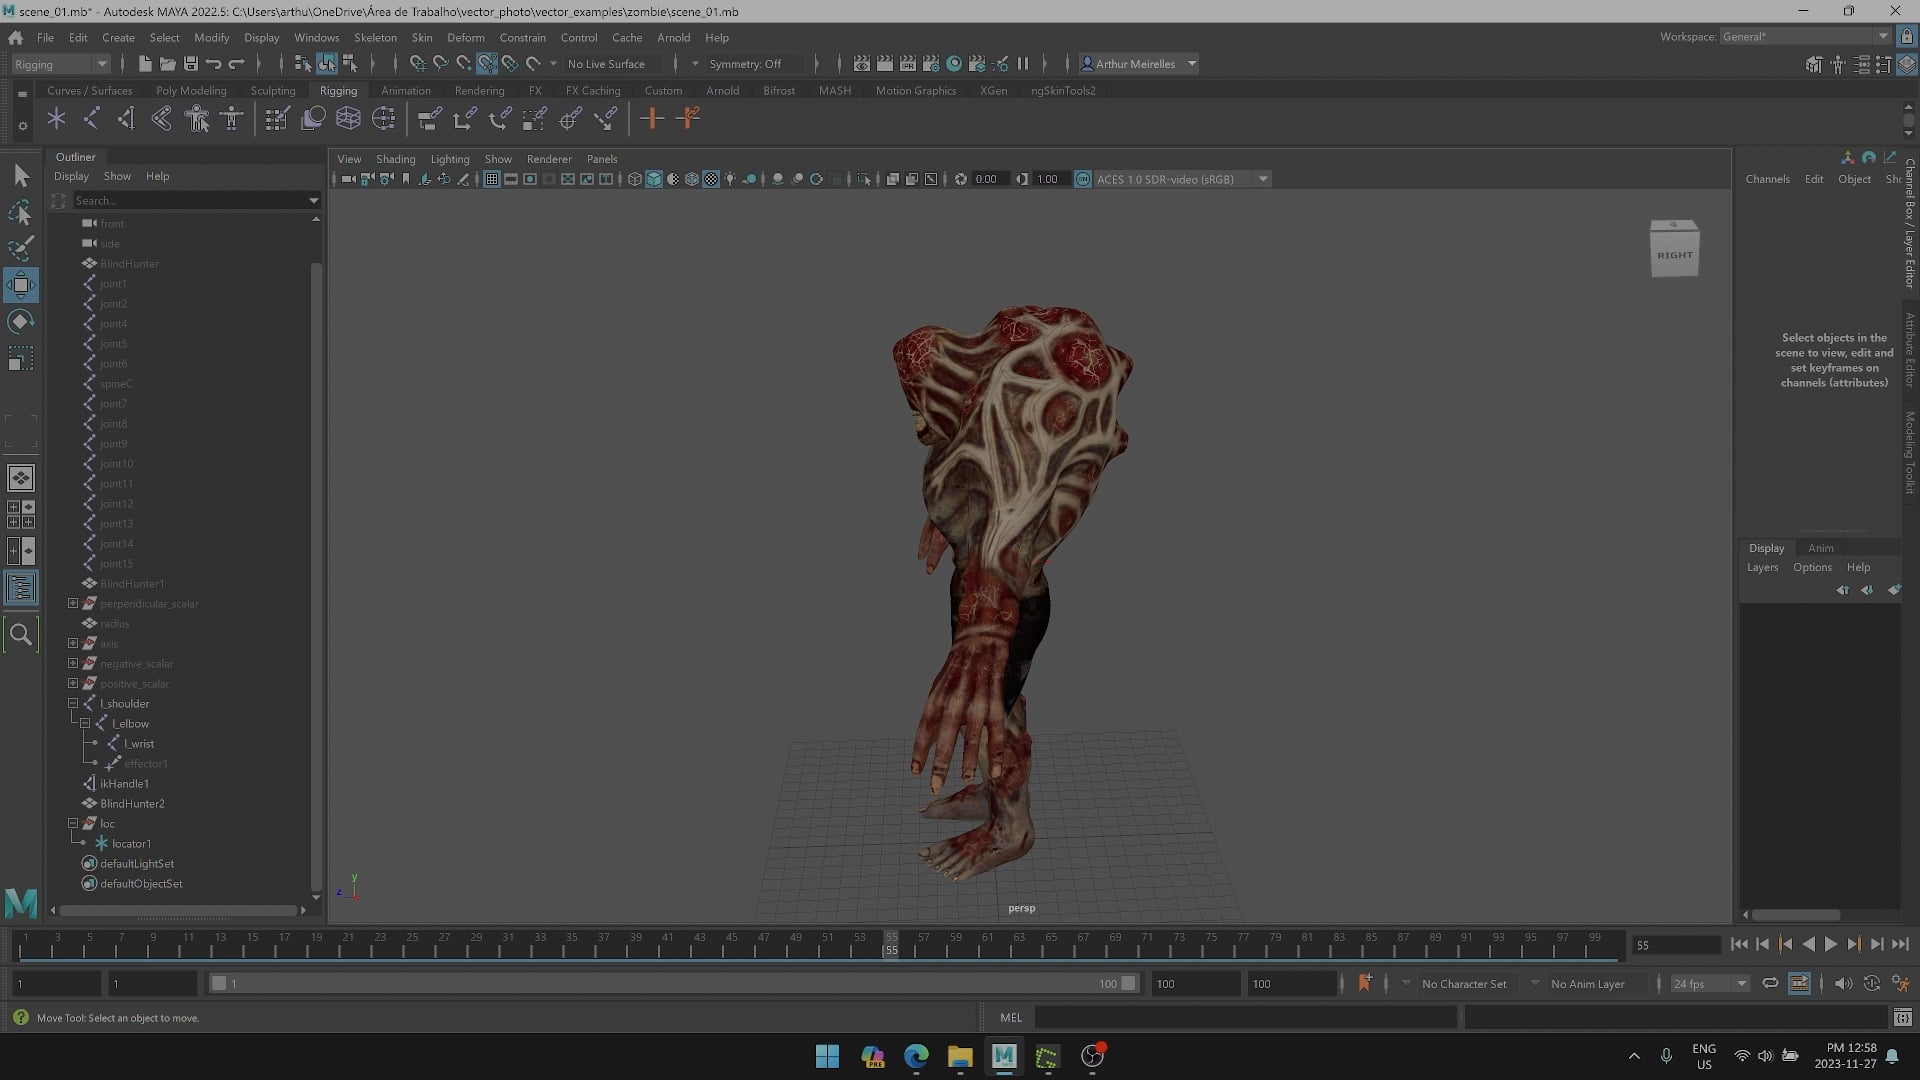Select the Rotate tool in toolbox
1920x1080 pixels.
tap(20, 322)
